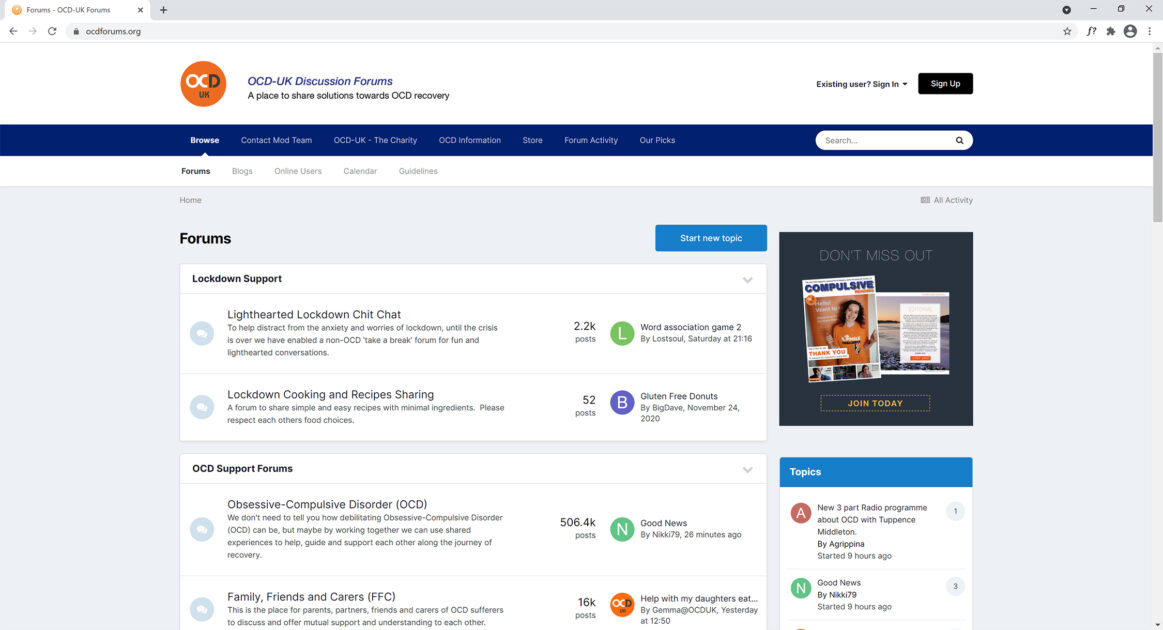Start a new topic
The image size is (1163, 630).
pos(711,238)
